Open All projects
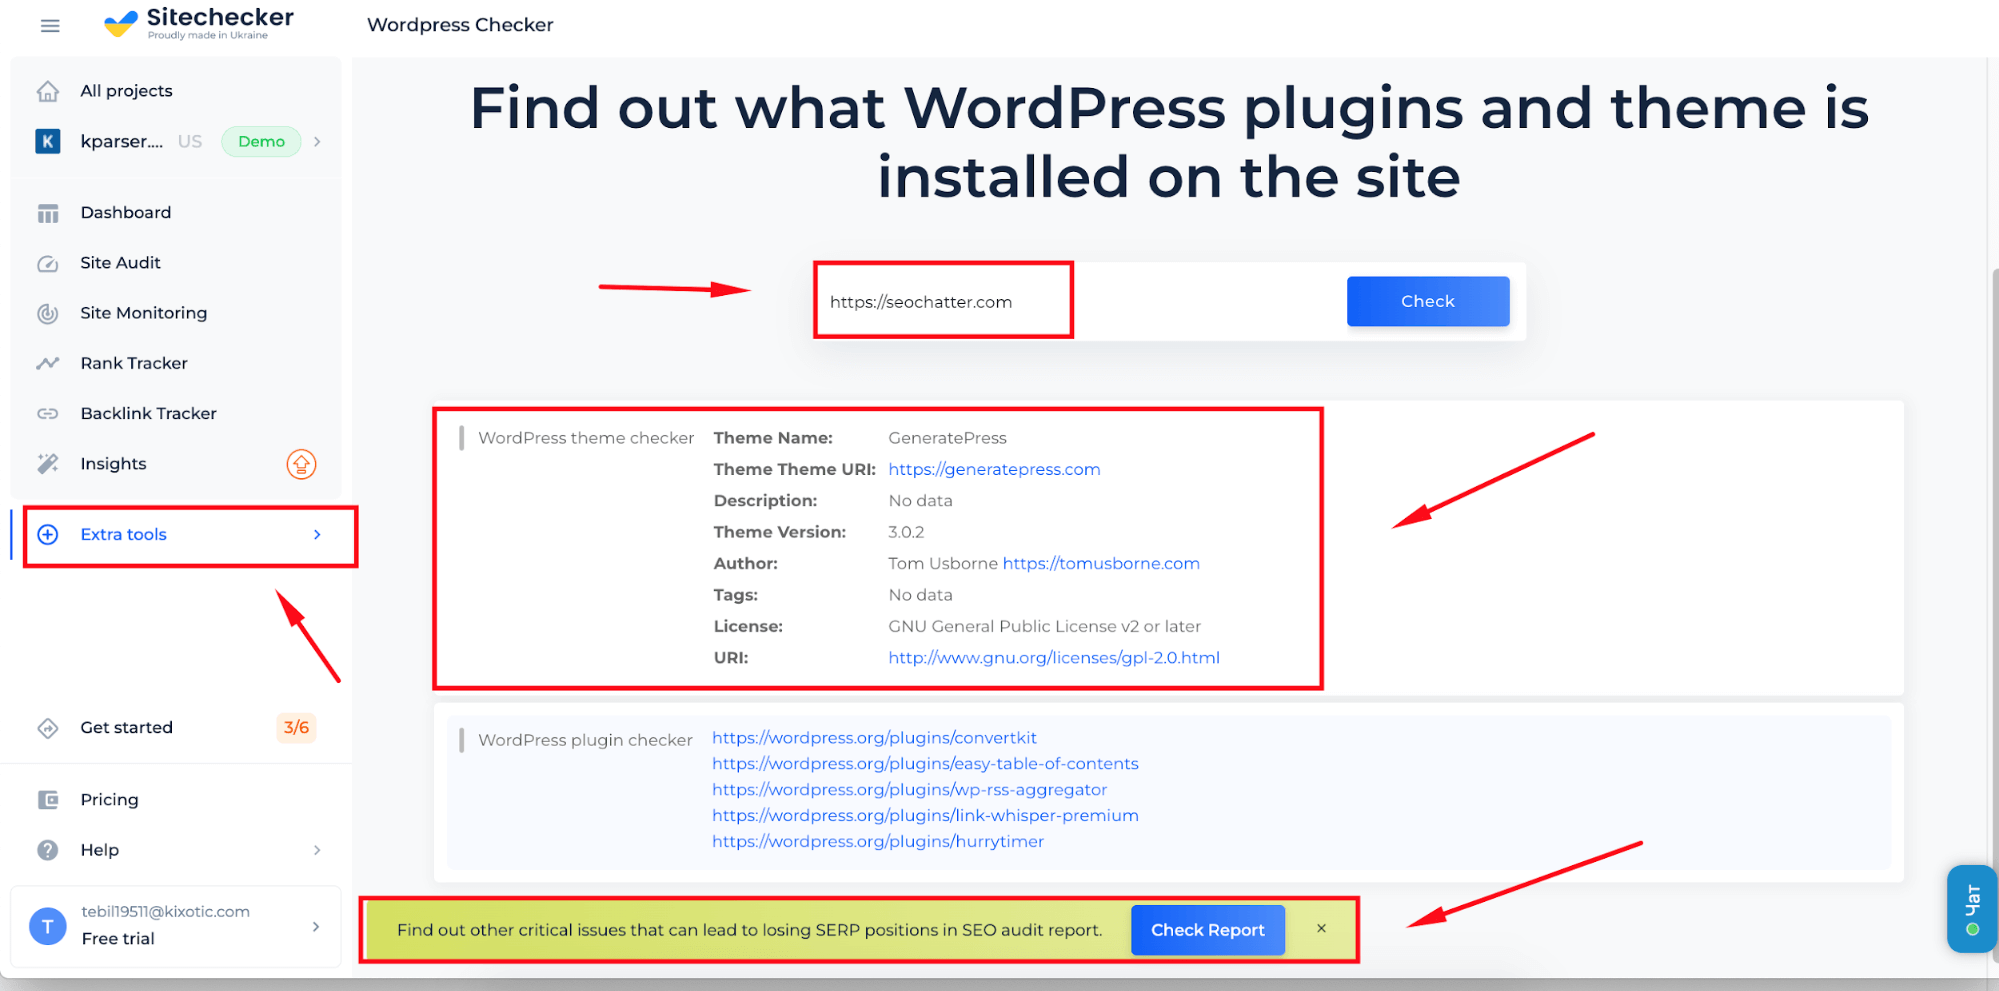This screenshot has height=991, width=1999. [x=126, y=91]
